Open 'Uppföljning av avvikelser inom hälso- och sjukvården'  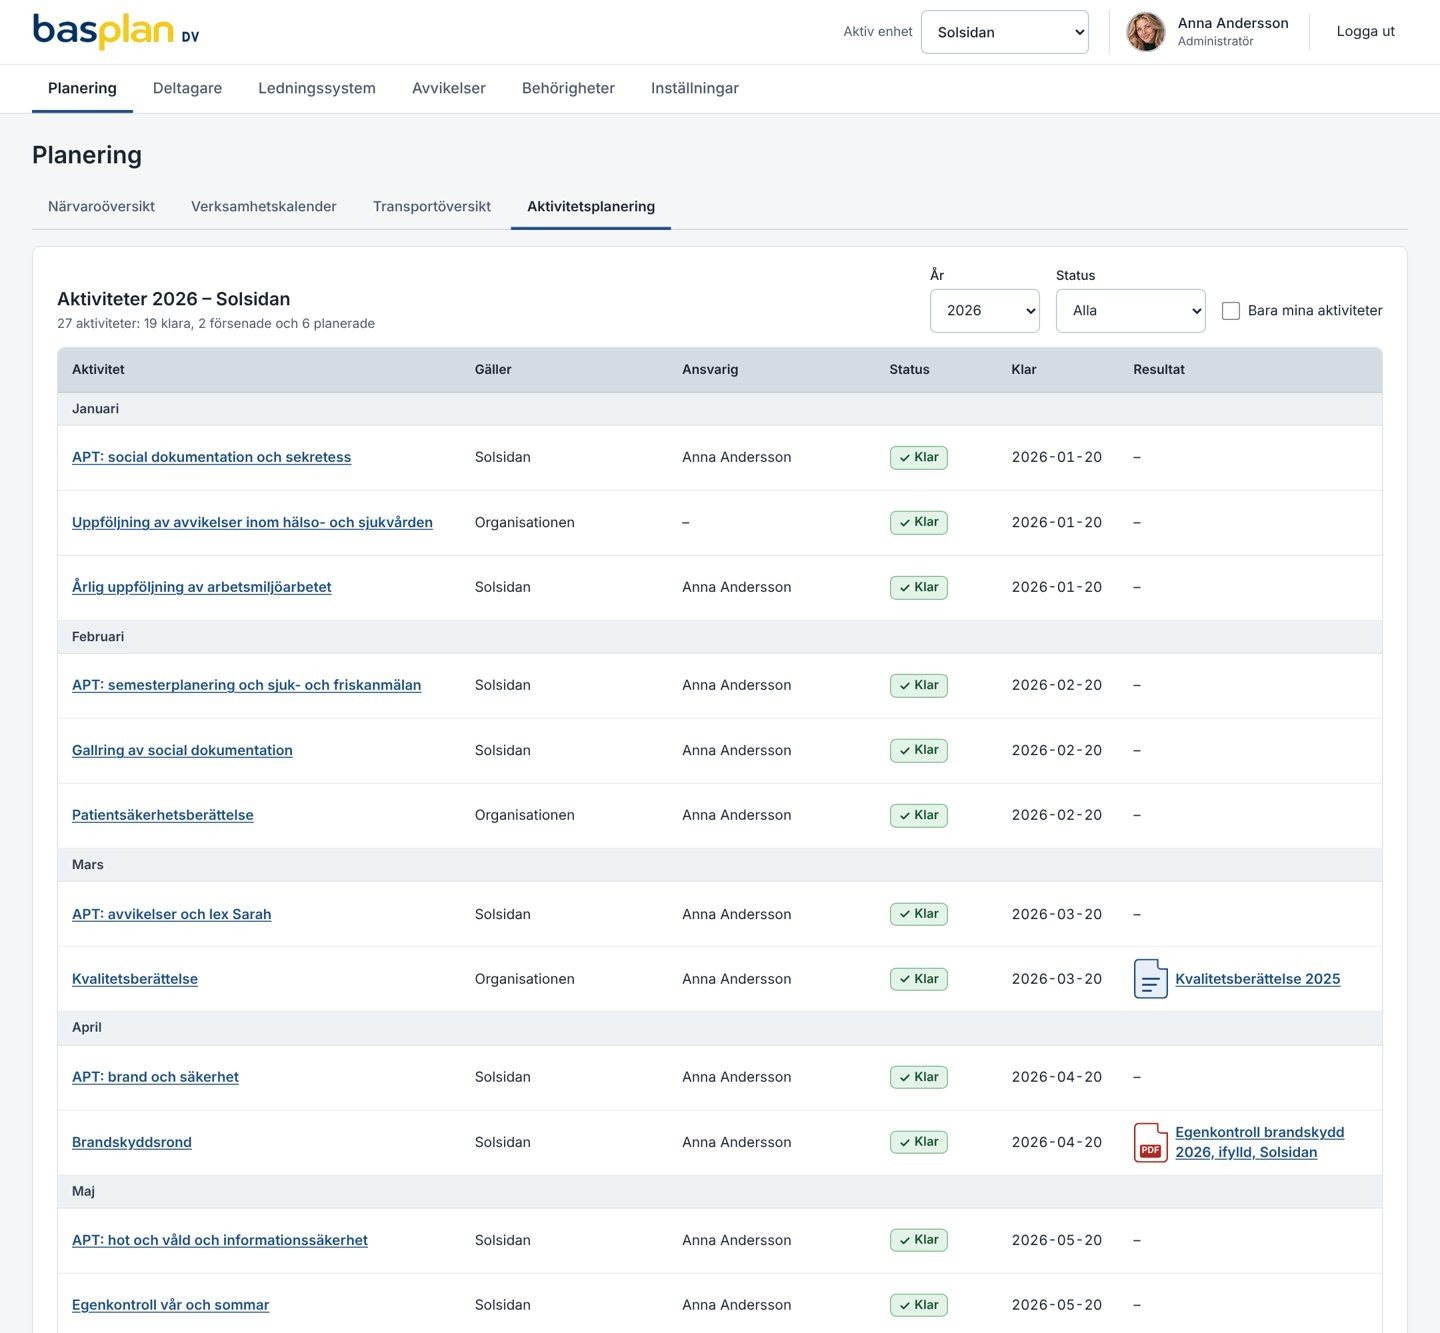pyautogui.click(x=252, y=522)
